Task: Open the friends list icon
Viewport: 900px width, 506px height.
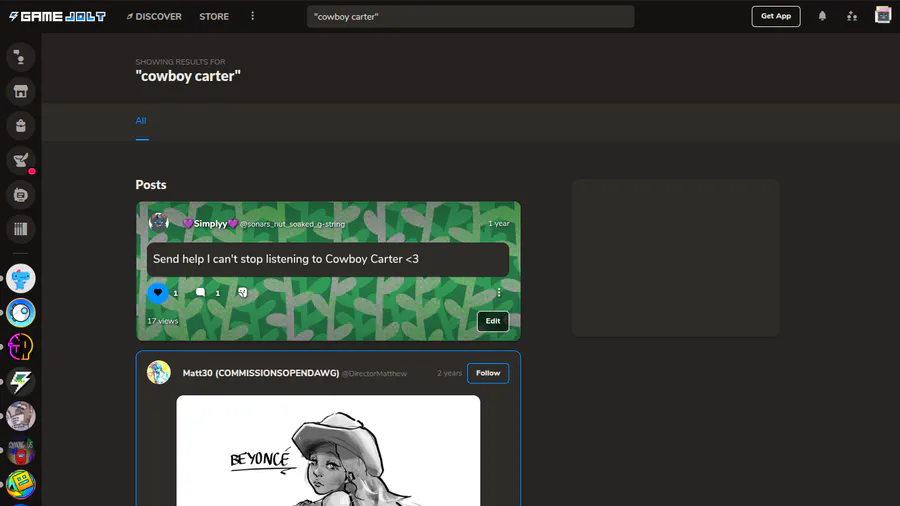Action: [x=852, y=16]
